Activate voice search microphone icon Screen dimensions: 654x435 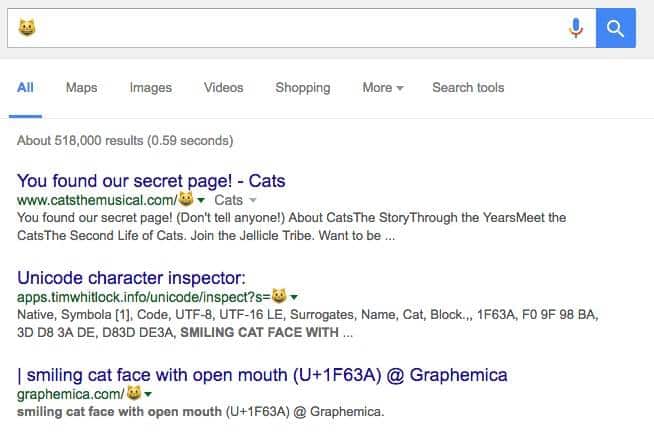point(576,28)
